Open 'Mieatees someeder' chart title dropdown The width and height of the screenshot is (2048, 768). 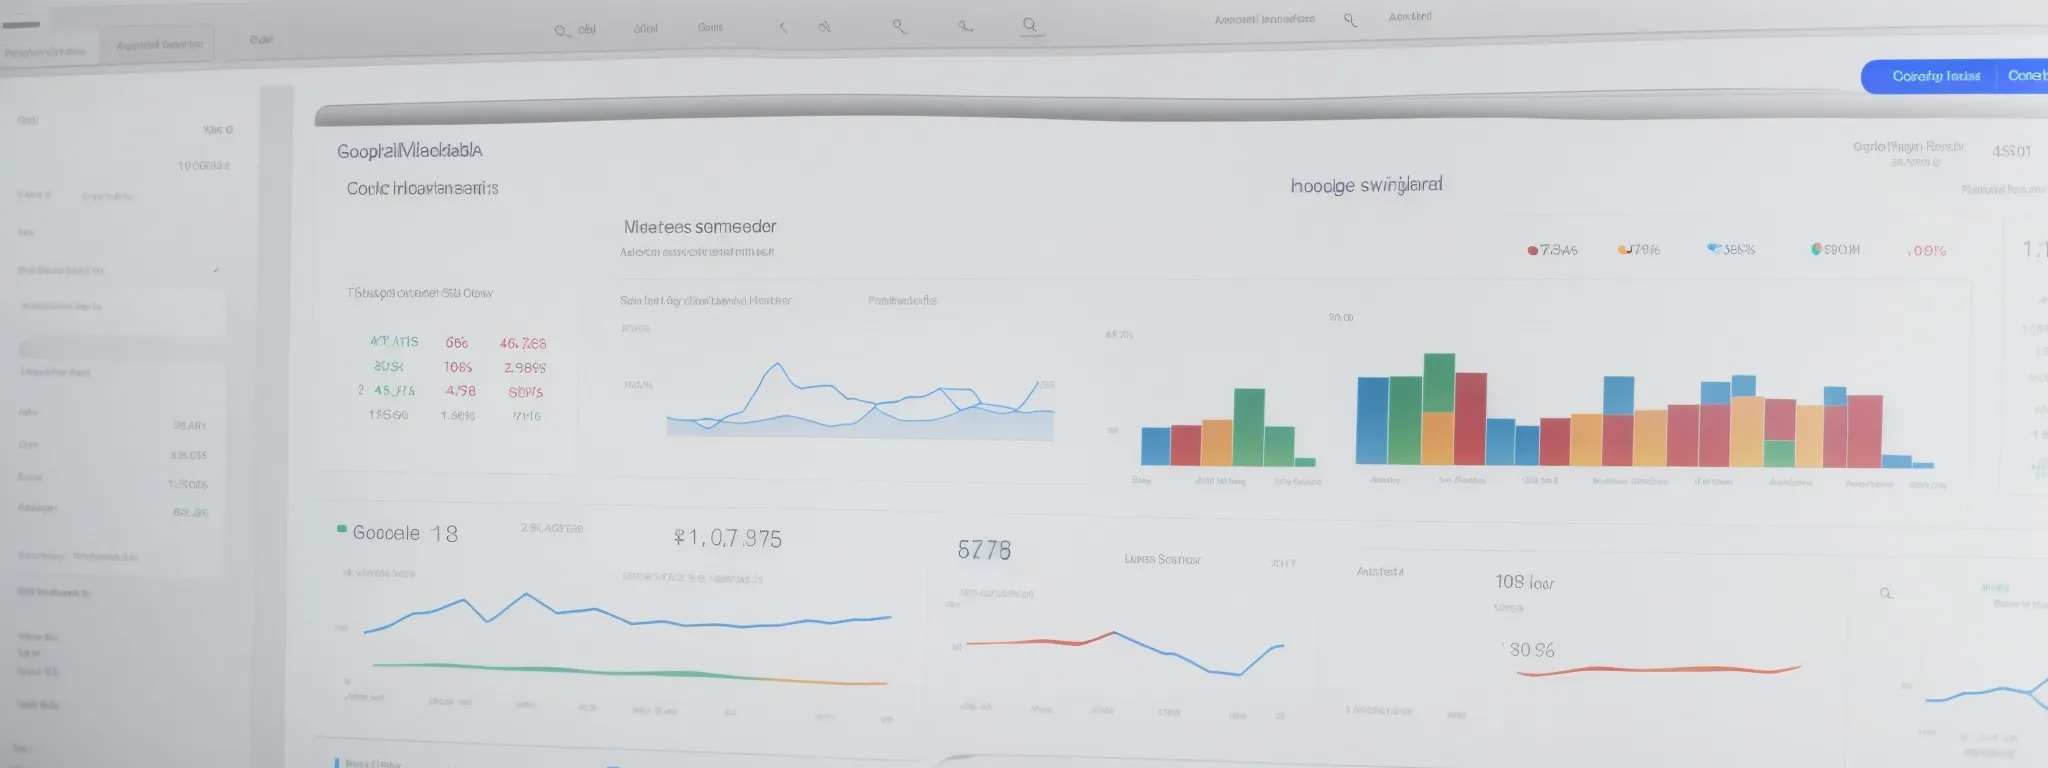click(699, 227)
